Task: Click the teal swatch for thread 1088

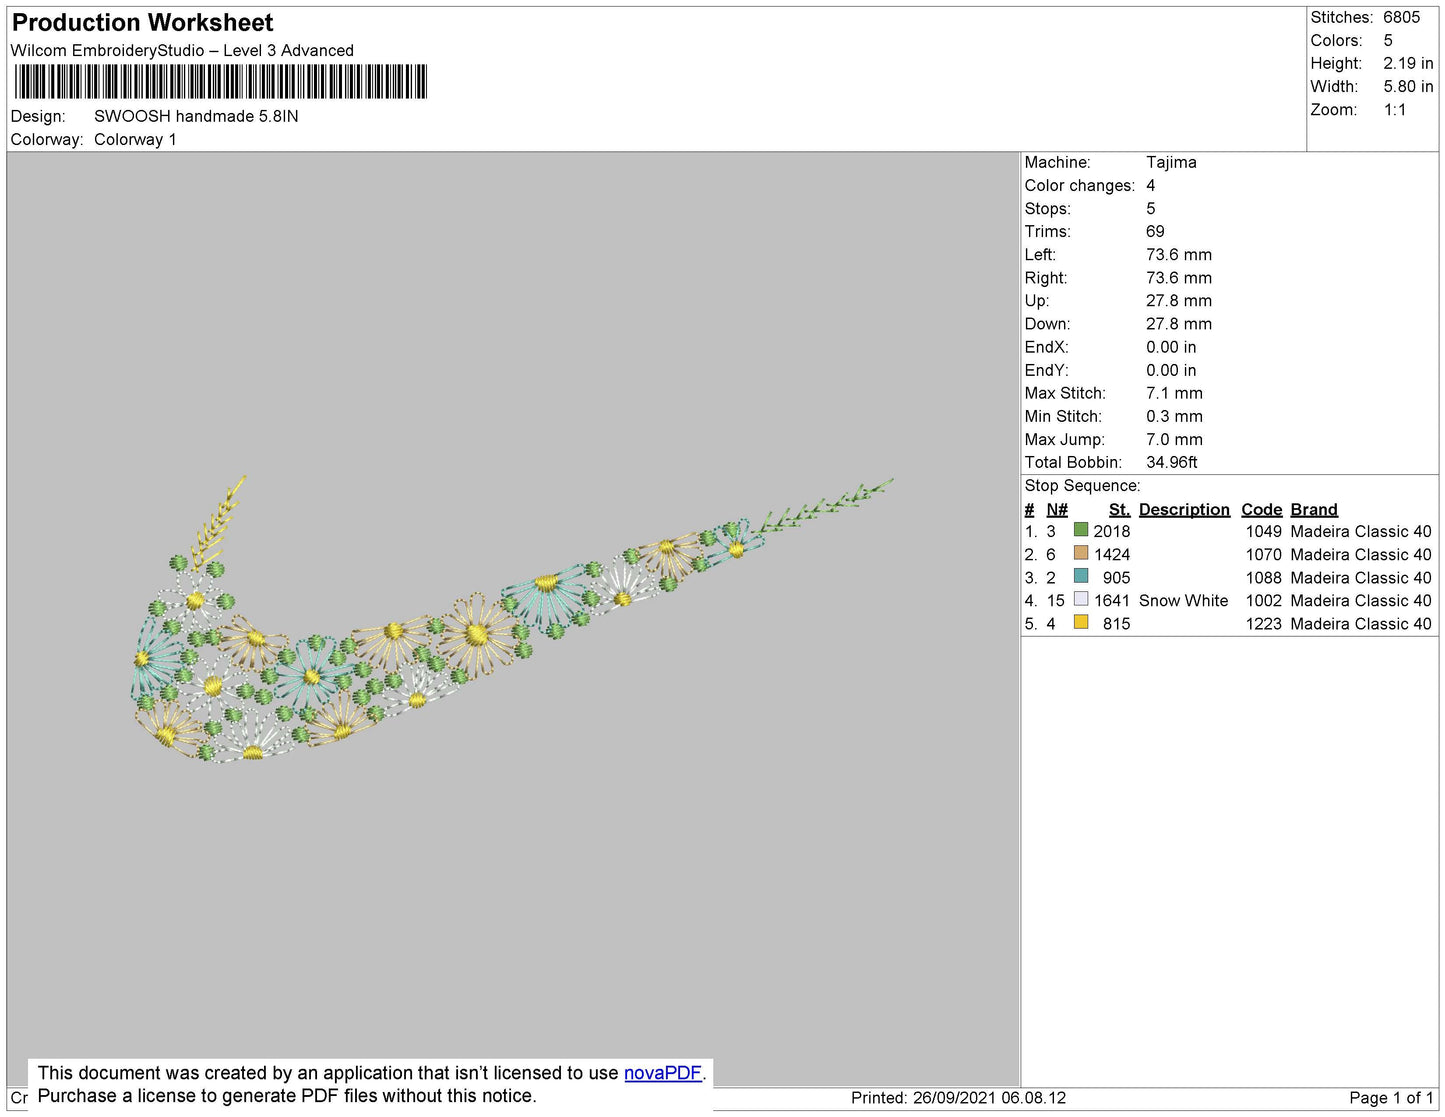Action: pyautogui.click(x=1081, y=576)
